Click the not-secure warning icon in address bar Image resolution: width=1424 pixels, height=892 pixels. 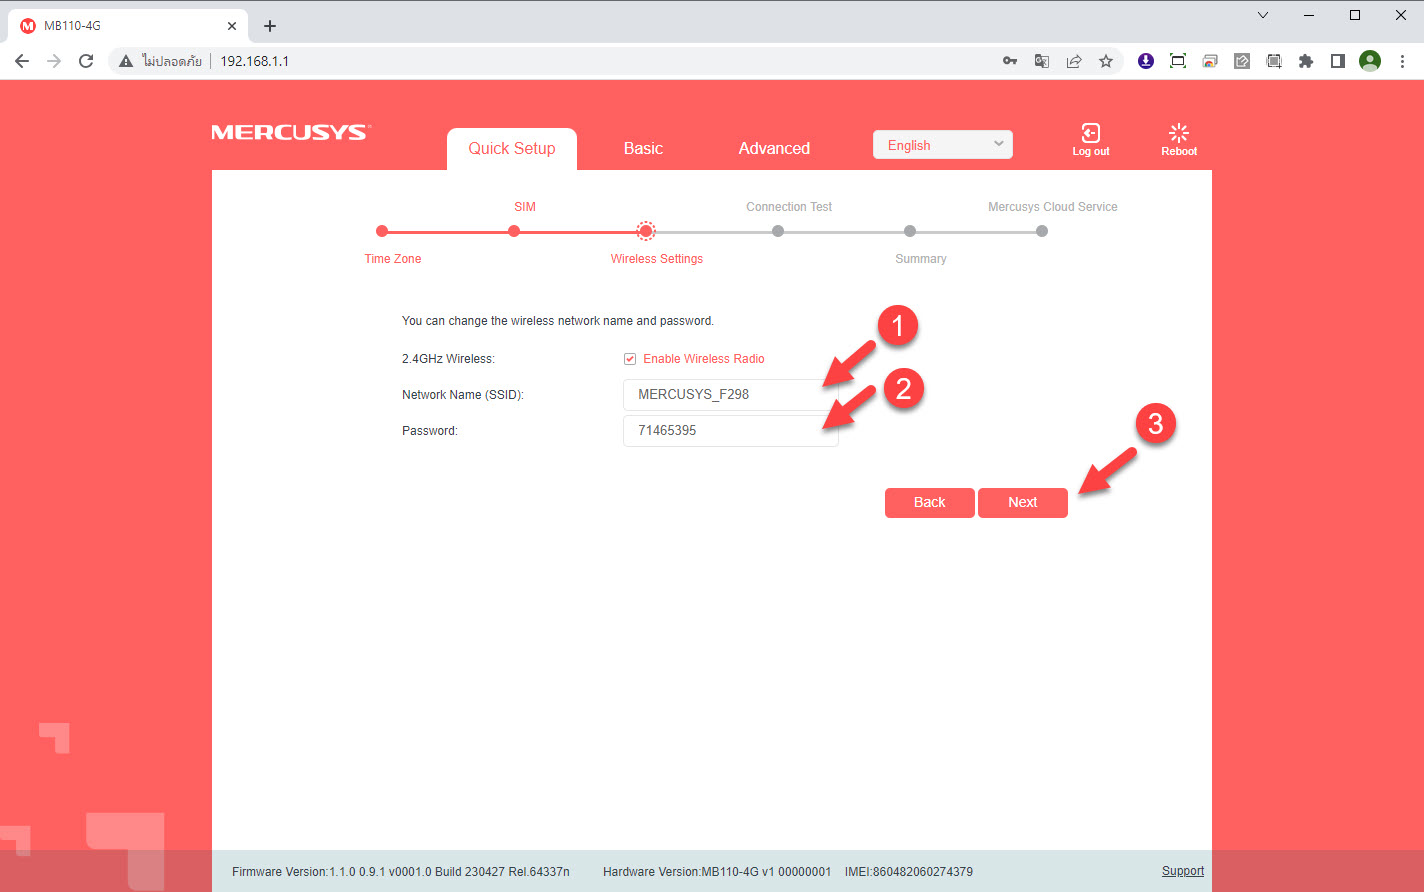[126, 61]
